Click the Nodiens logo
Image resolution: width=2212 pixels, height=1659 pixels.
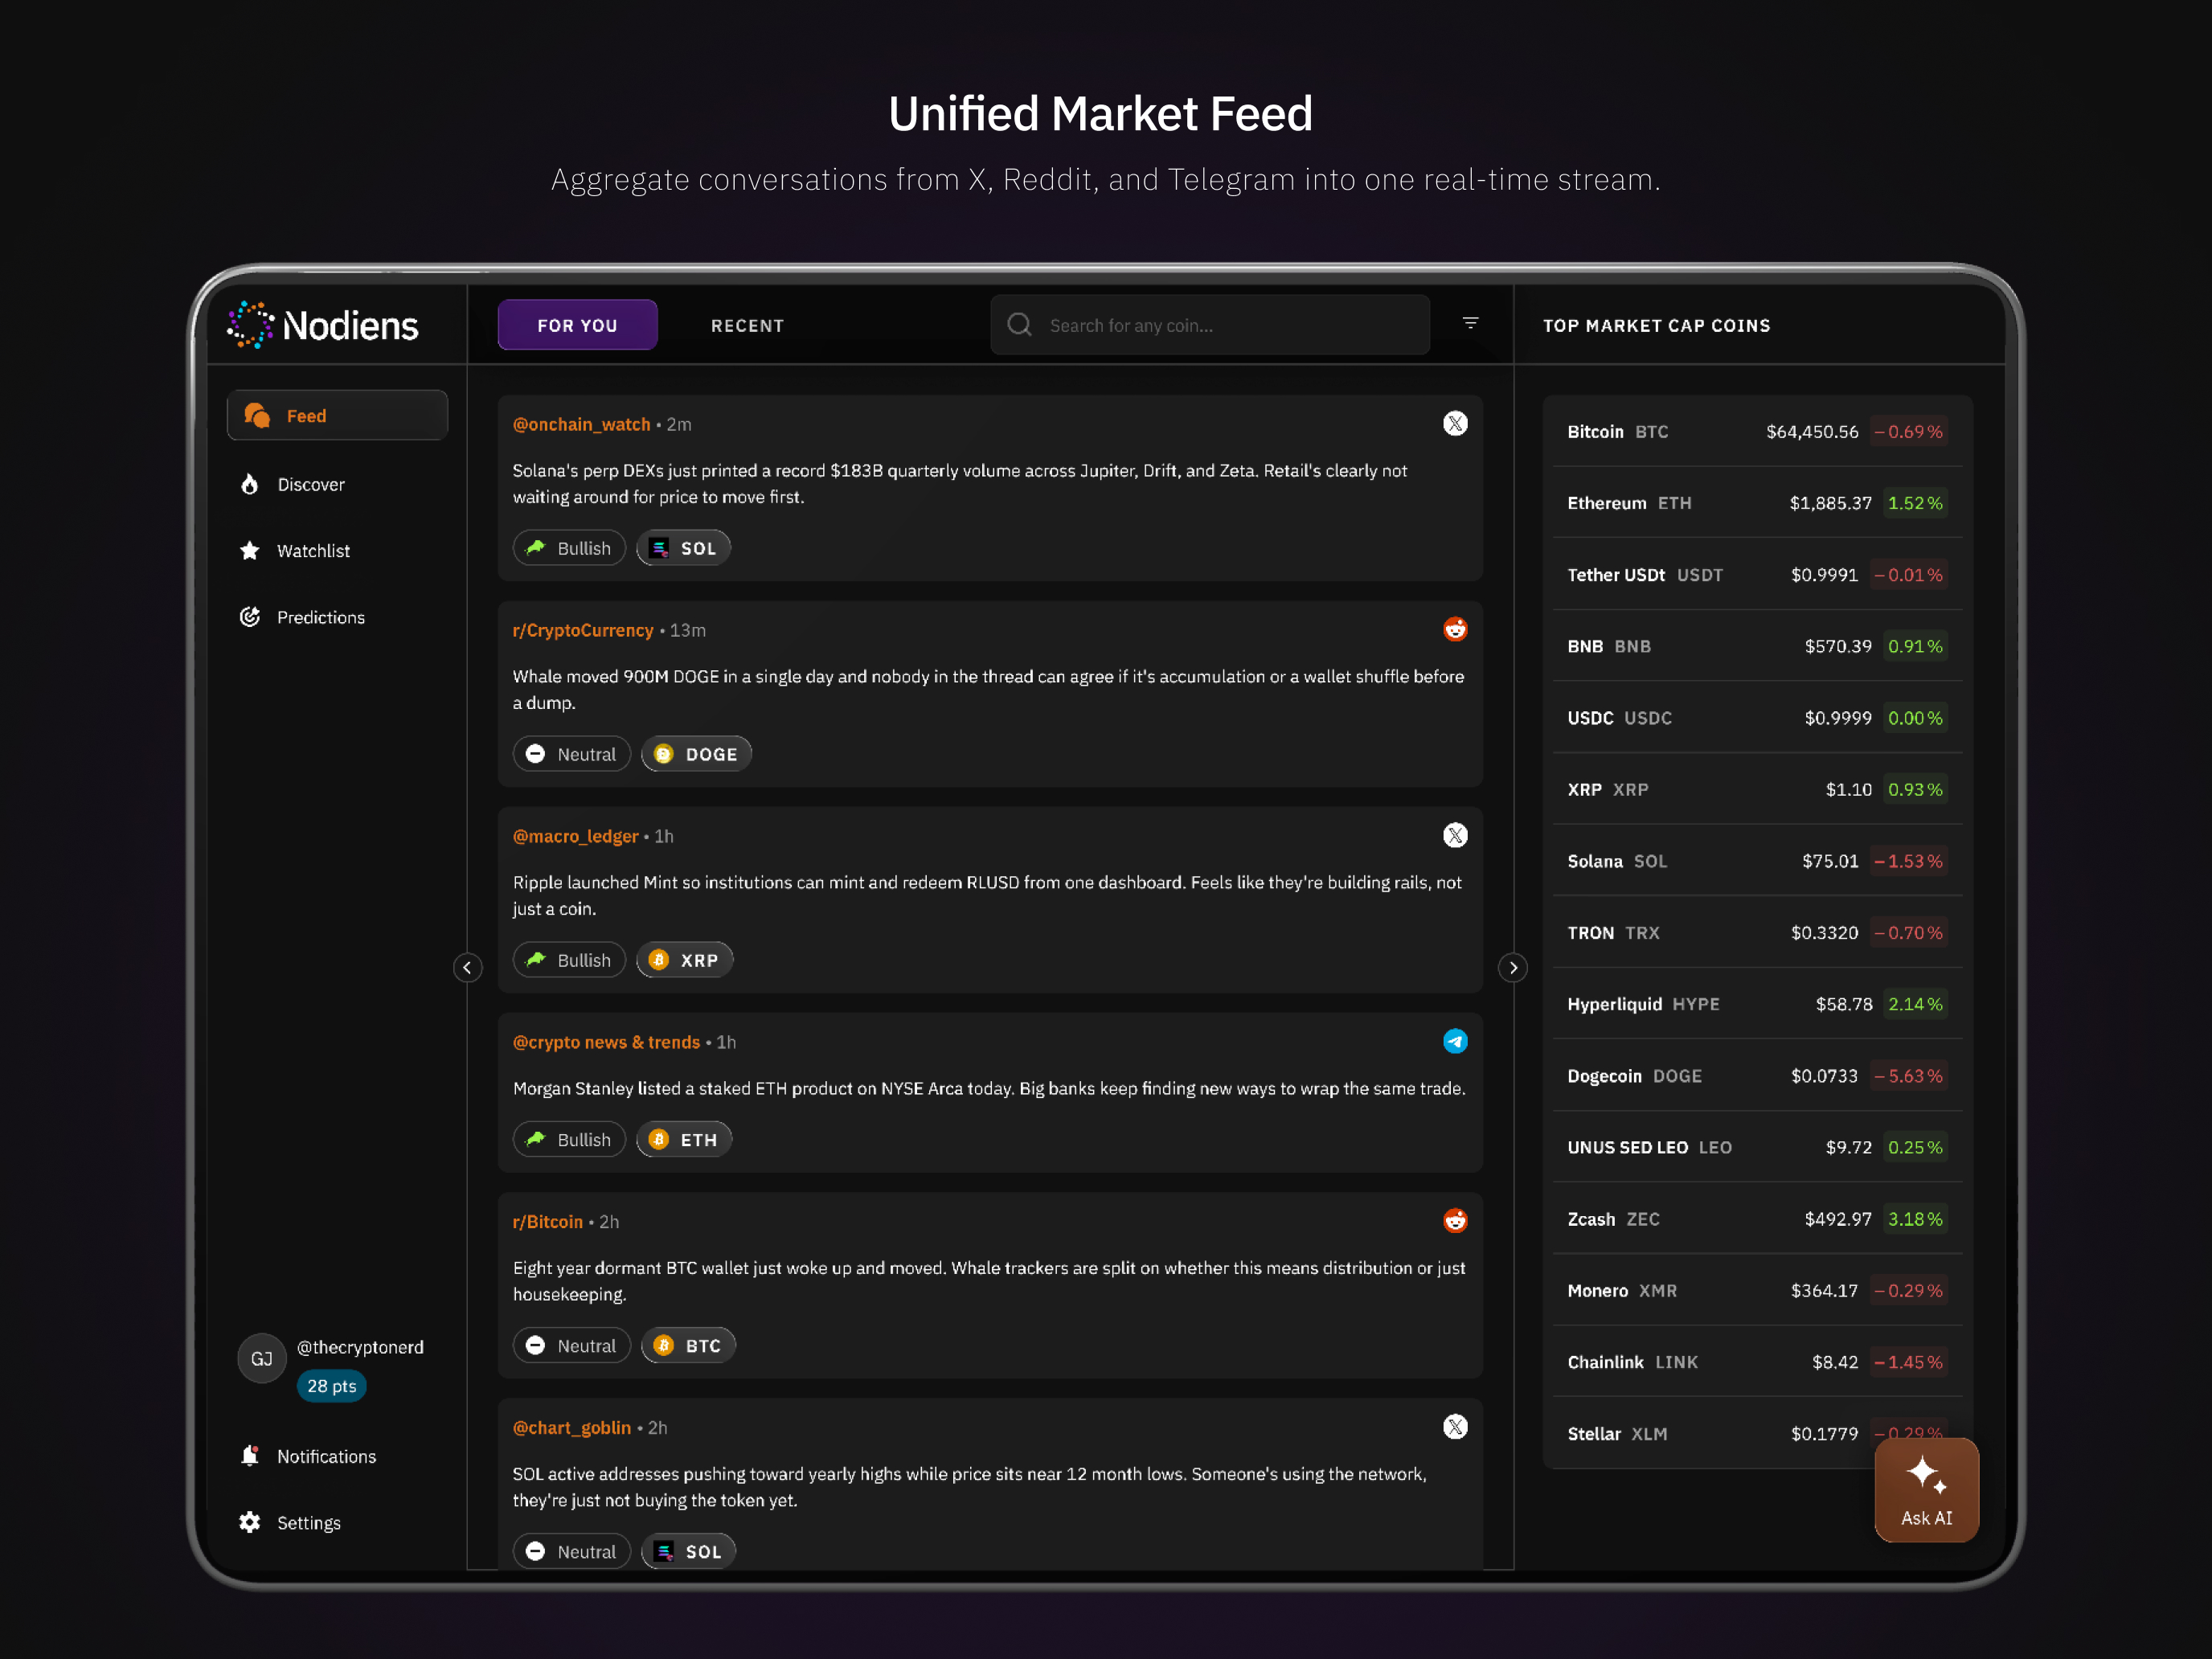click(x=322, y=325)
